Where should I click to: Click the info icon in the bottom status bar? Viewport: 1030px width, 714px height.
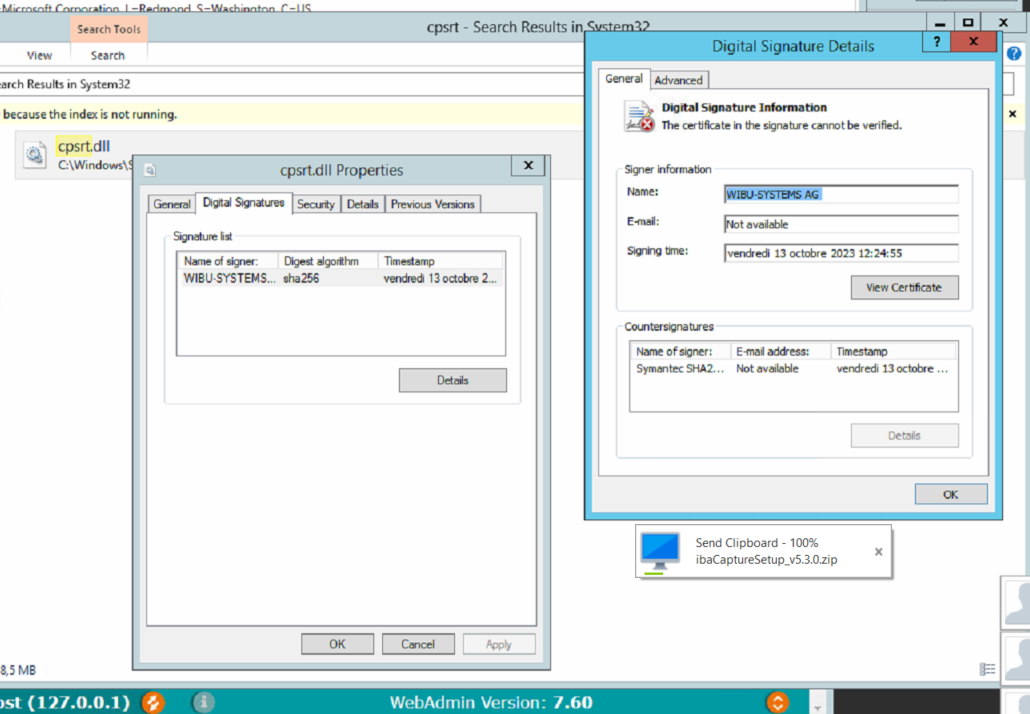[204, 702]
